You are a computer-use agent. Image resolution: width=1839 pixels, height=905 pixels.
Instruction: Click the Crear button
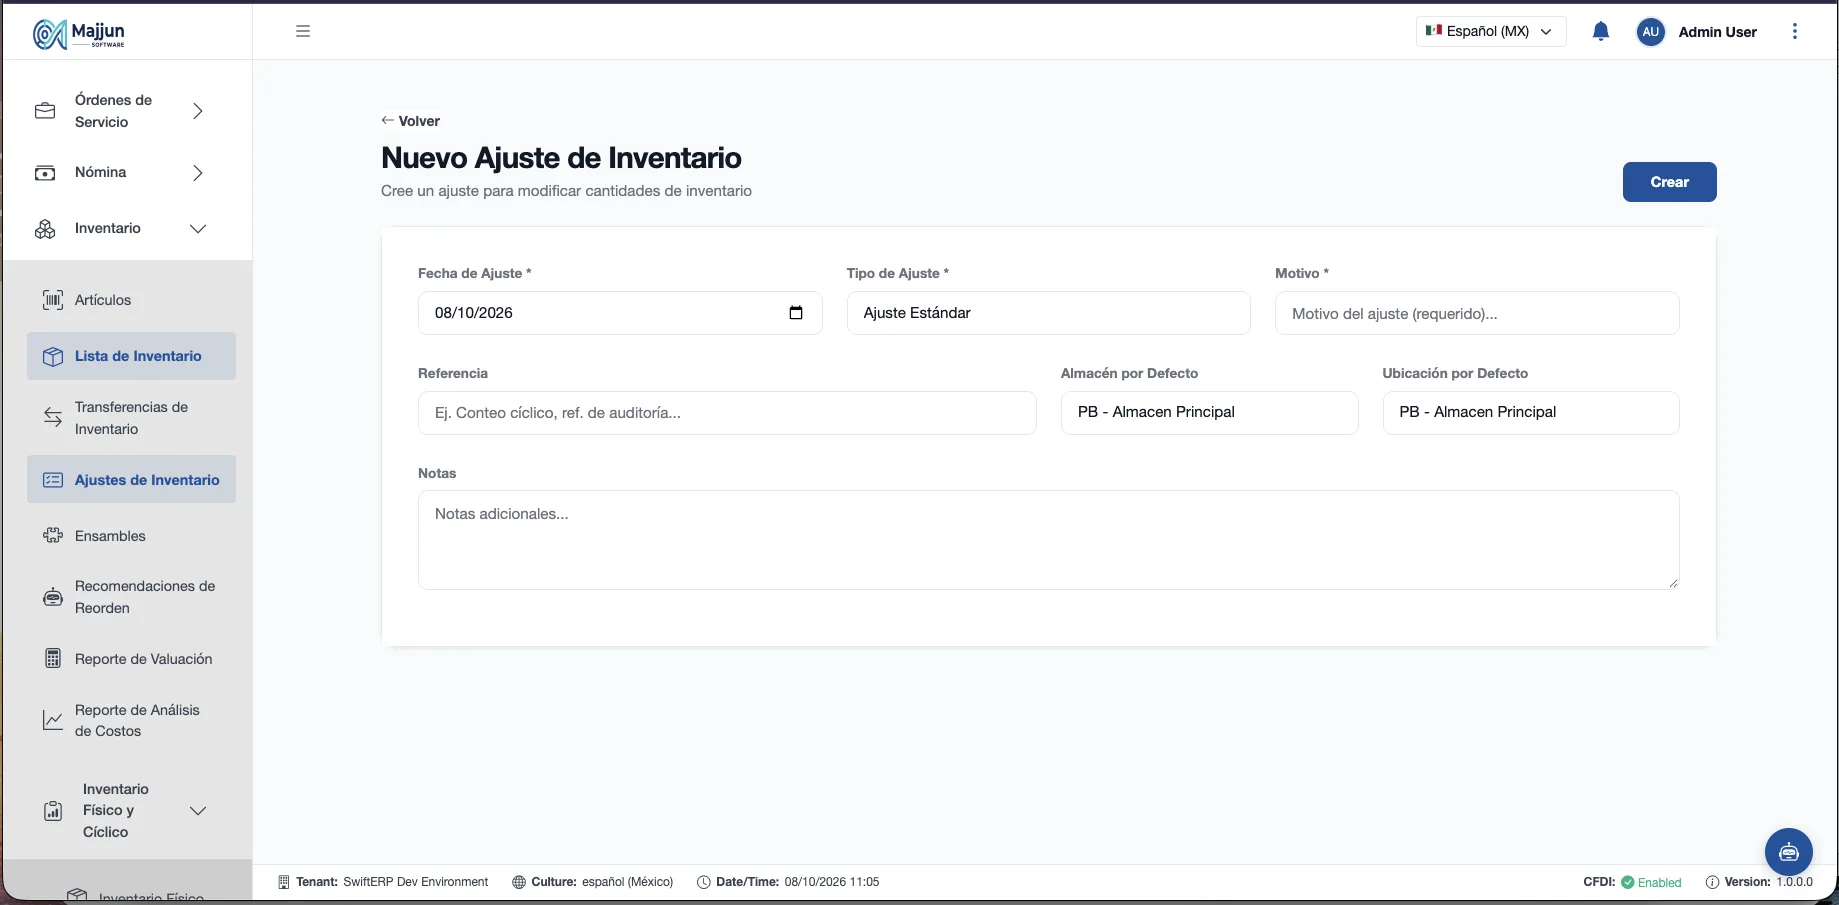coord(1669,182)
